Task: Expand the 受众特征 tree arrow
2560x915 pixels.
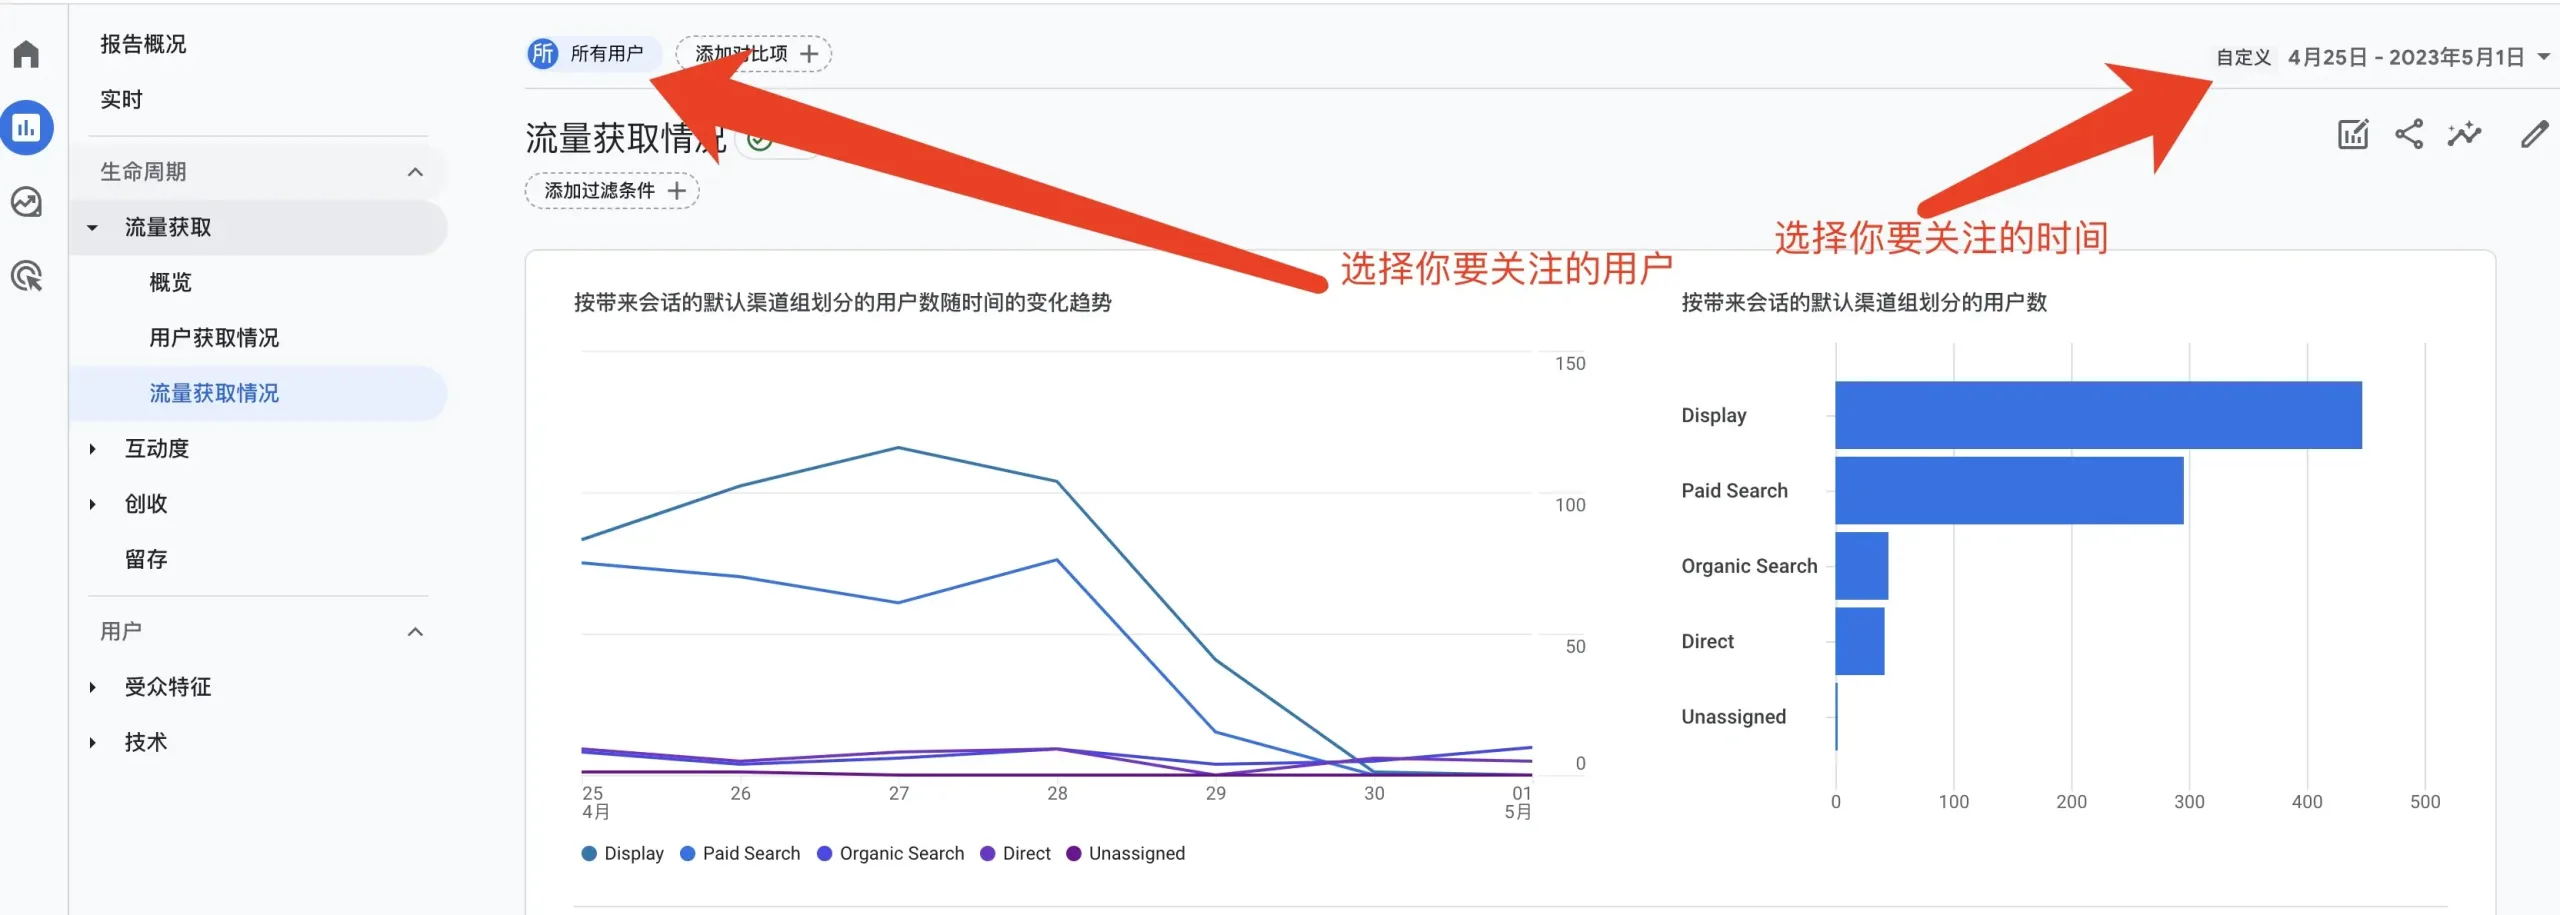Action: pyautogui.click(x=92, y=687)
